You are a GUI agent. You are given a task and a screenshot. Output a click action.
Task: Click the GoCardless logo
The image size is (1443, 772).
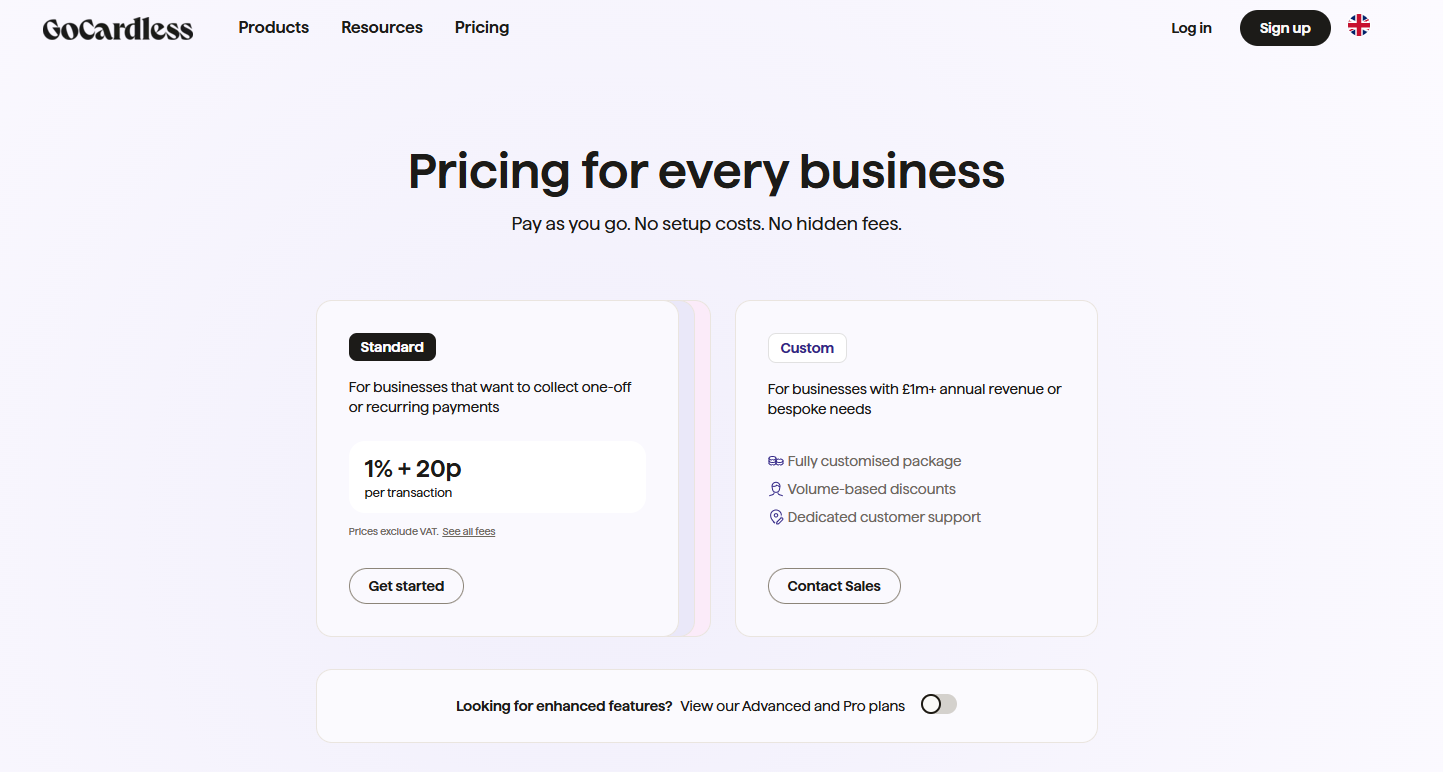coord(118,28)
